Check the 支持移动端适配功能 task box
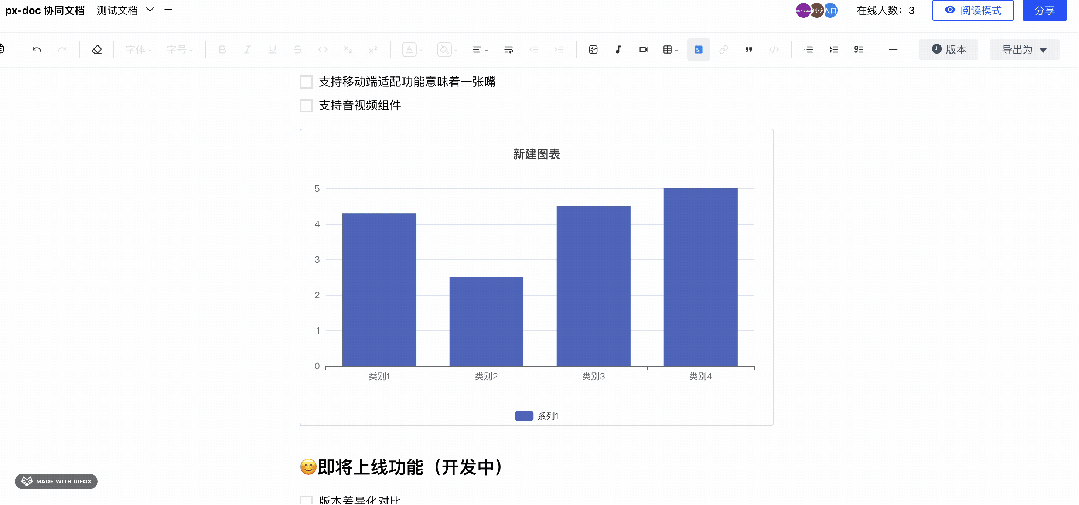Viewport: 1079px width, 505px height. [306, 82]
